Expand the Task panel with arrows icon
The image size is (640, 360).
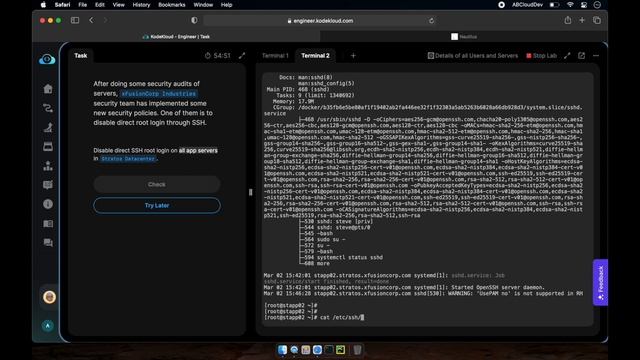point(242,56)
